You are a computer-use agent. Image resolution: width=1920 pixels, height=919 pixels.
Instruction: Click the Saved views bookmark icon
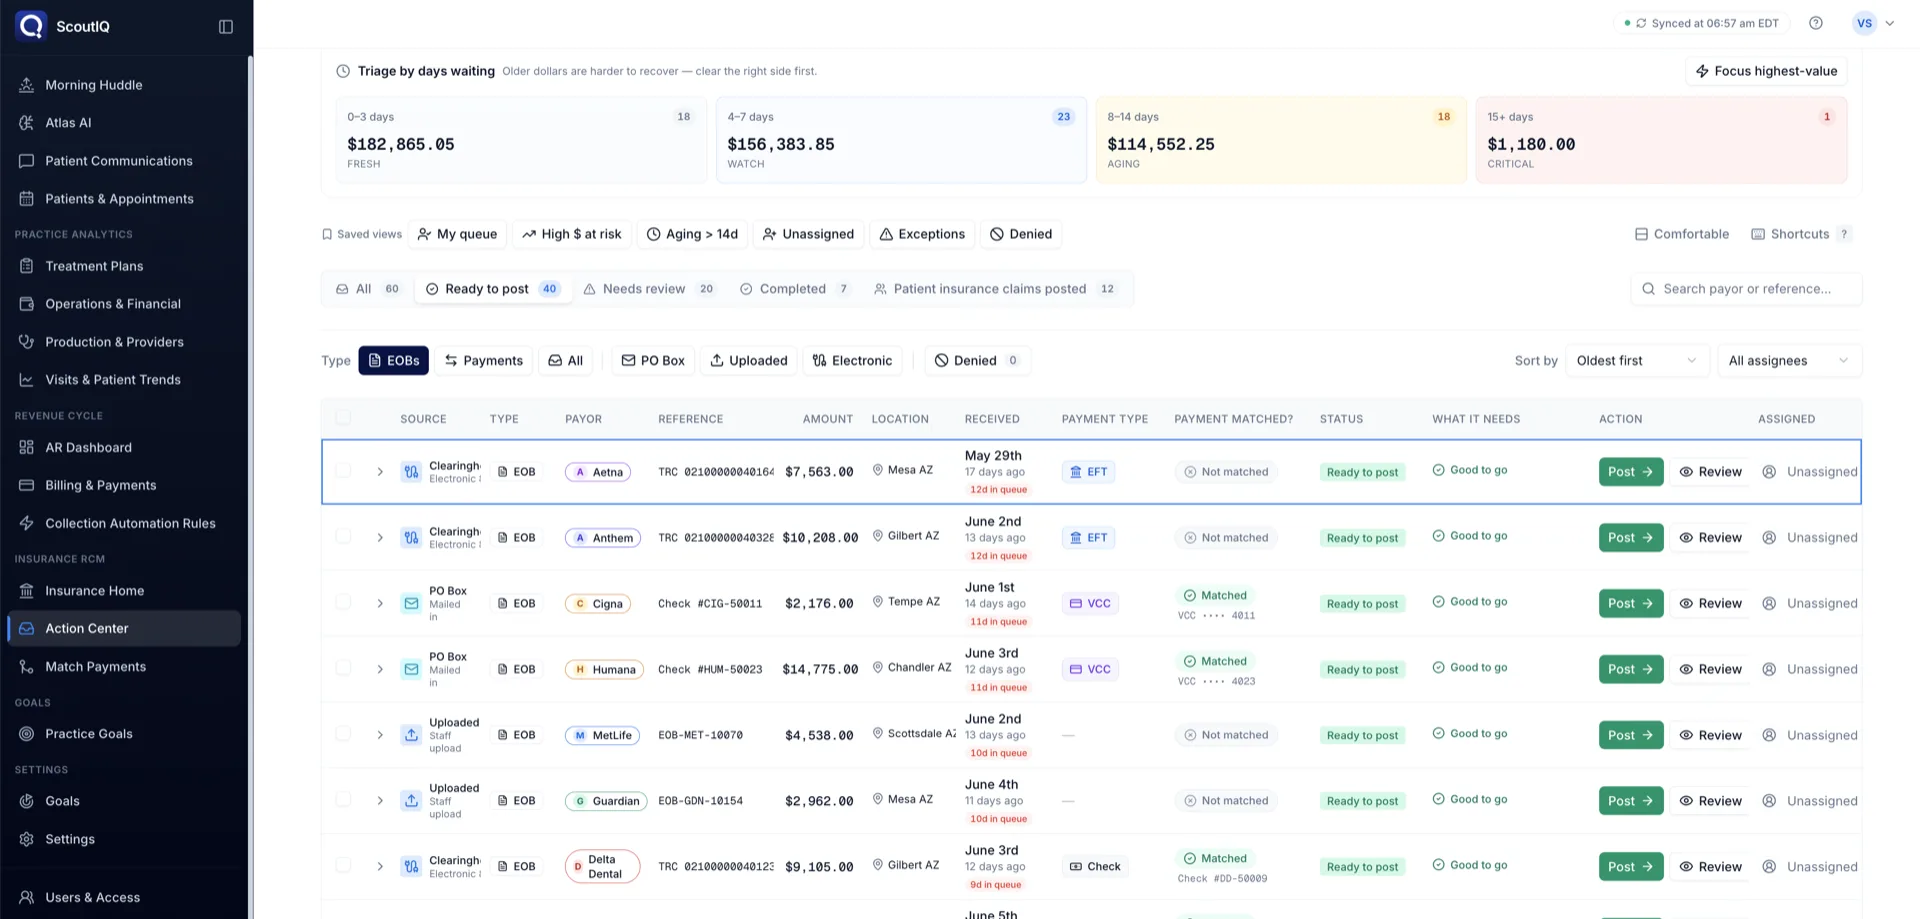(x=327, y=234)
